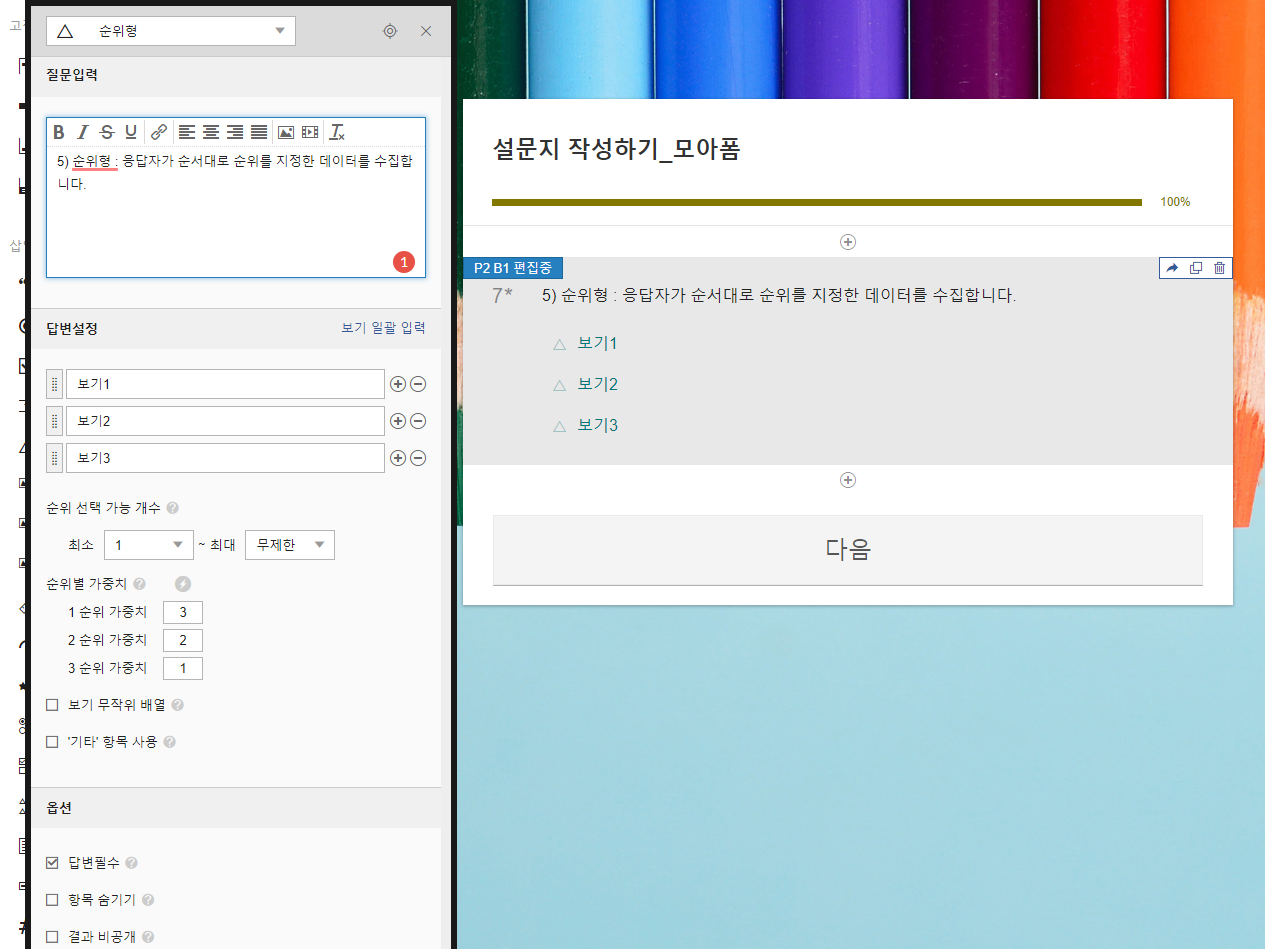Clear text formatting in editor
Image resolution: width=1265 pixels, height=949 pixels.
tap(338, 132)
